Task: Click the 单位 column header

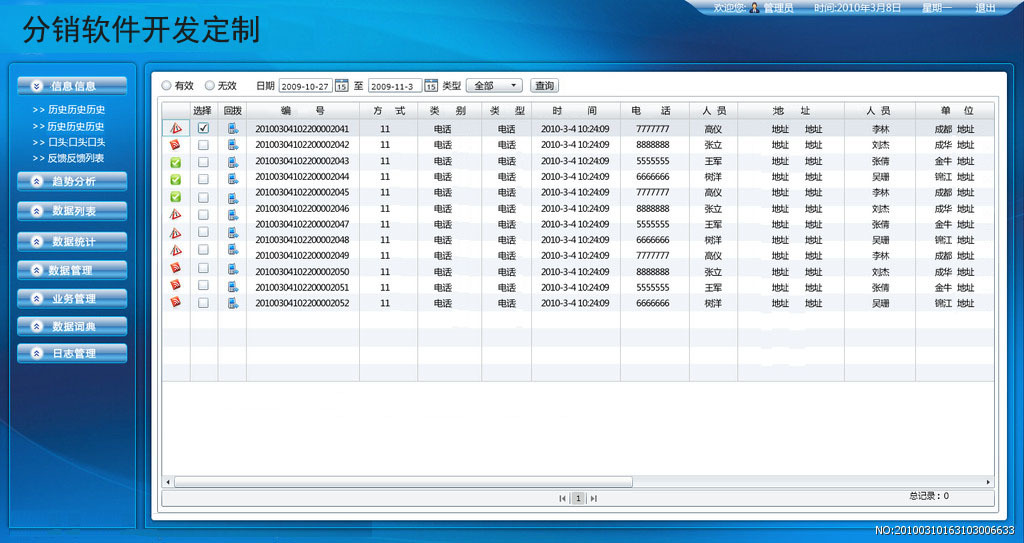Action: click(954, 111)
